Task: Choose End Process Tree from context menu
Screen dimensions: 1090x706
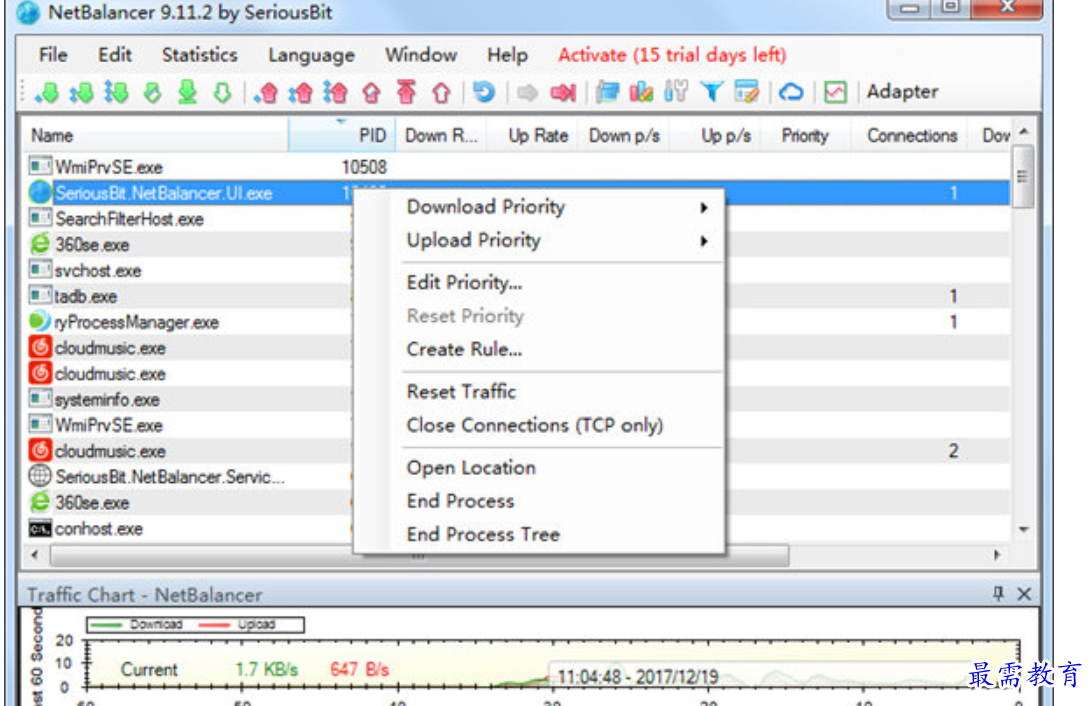Action: click(x=483, y=535)
